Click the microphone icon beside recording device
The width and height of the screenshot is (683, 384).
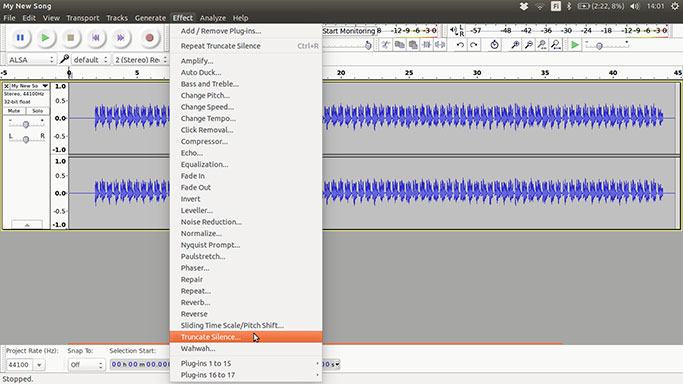[x=64, y=59]
